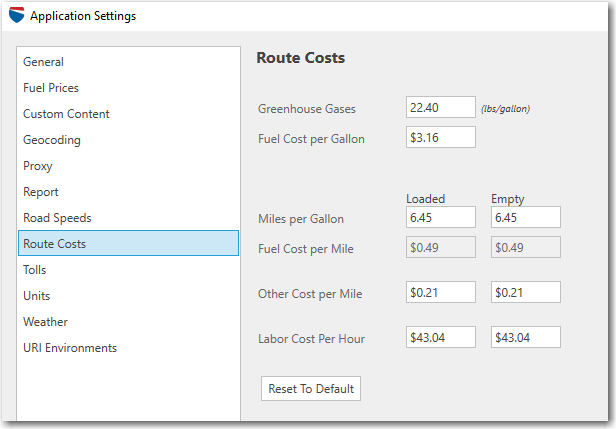This screenshot has height=429, width=616.
Task: Click Loaded Labor Cost Per Hour field
Action: tap(441, 337)
